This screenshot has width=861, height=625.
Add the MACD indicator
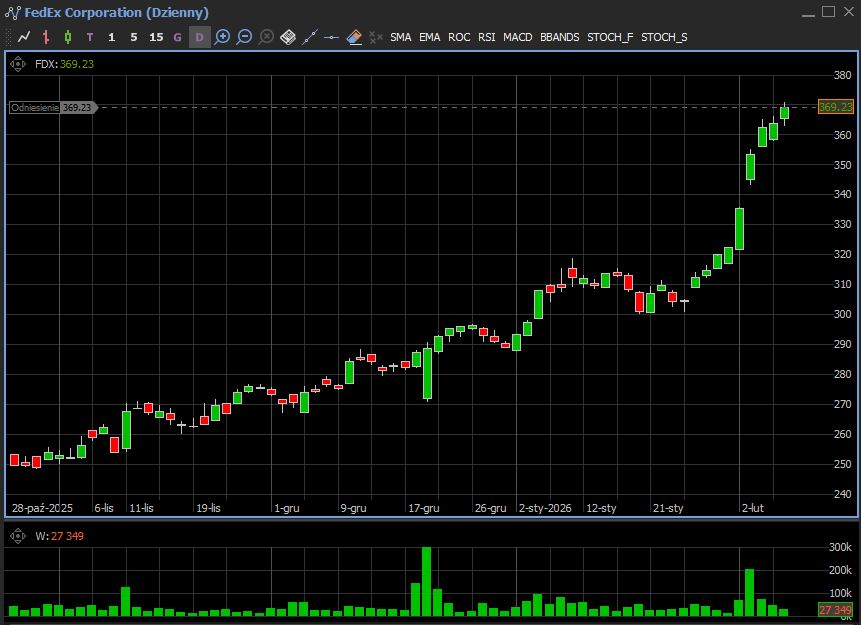pyautogui.click(x=517, y=37)
